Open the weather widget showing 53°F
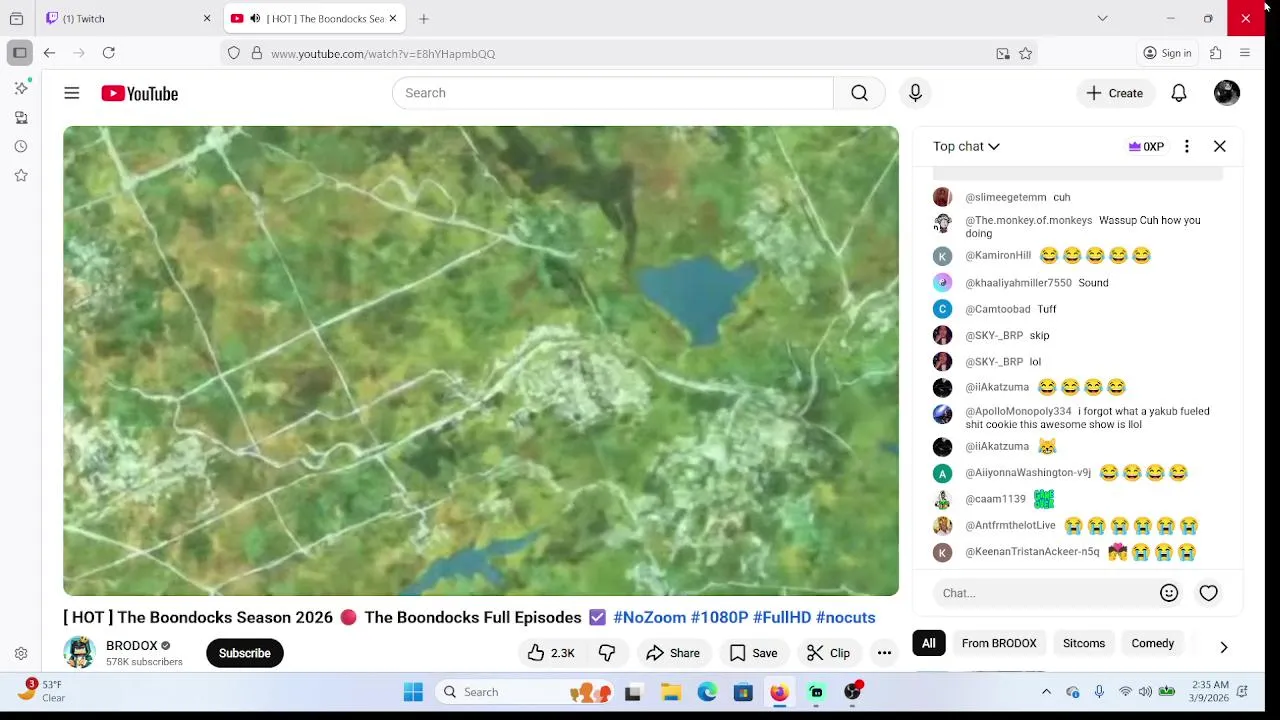 point(42,691)
